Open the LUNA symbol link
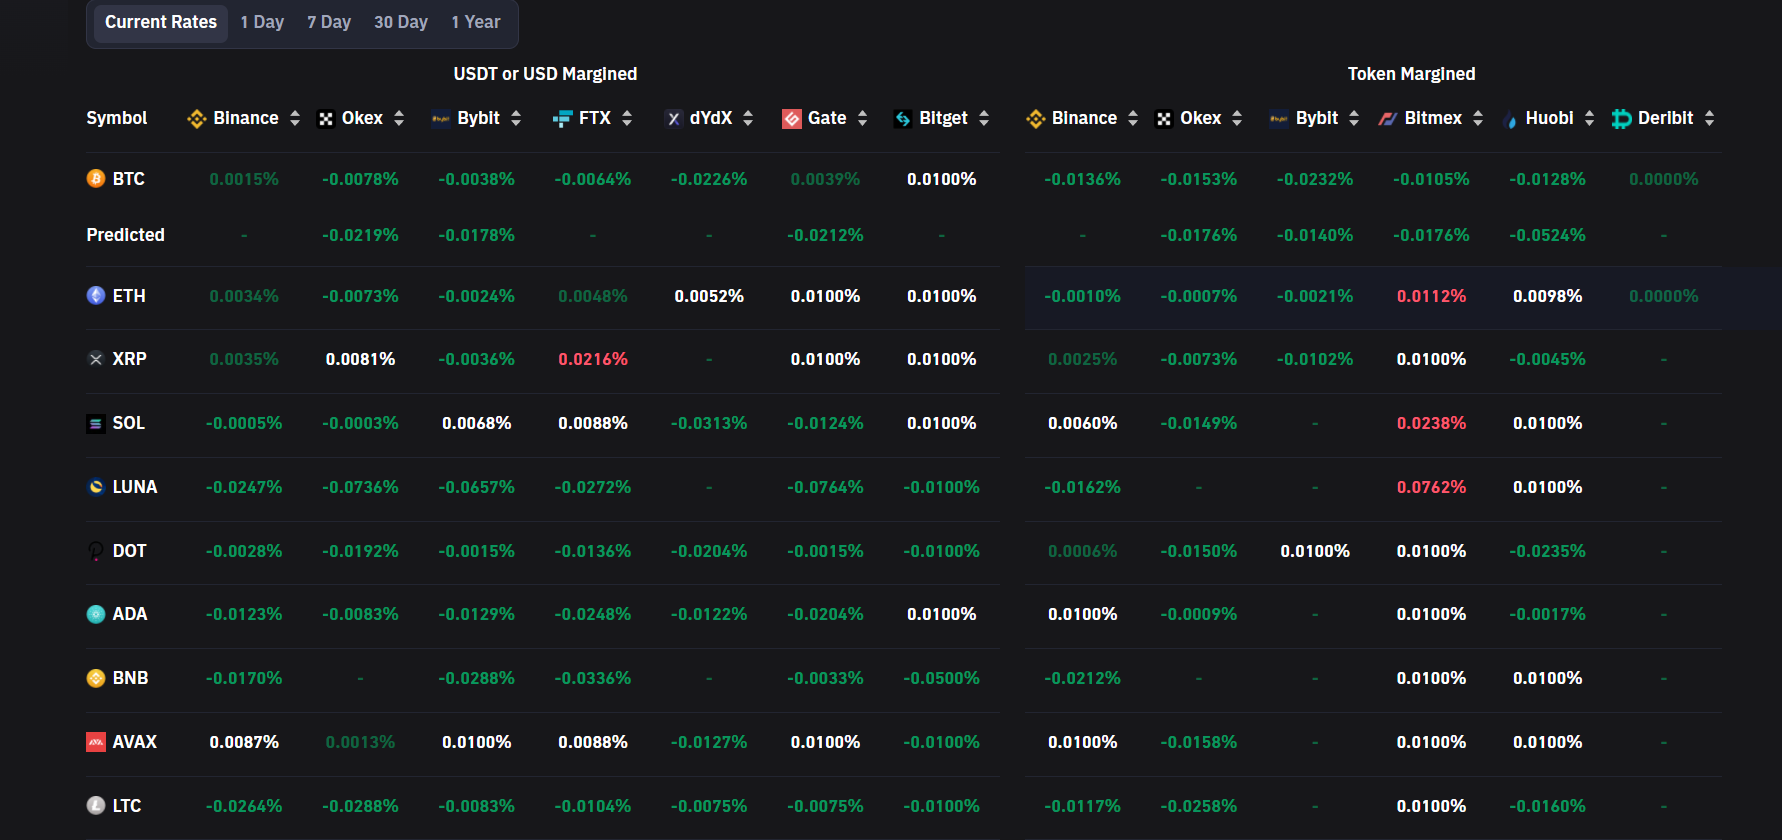This screenshot has height=840, width=1782. 135,487
